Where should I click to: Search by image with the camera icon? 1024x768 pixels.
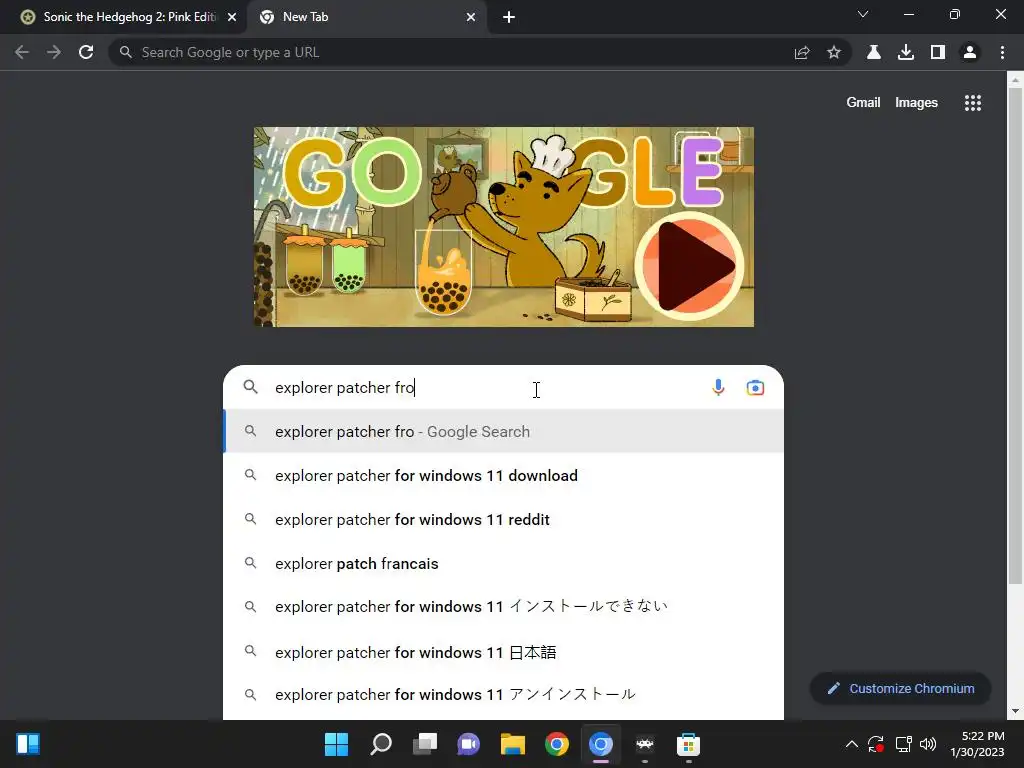point(755,387)
